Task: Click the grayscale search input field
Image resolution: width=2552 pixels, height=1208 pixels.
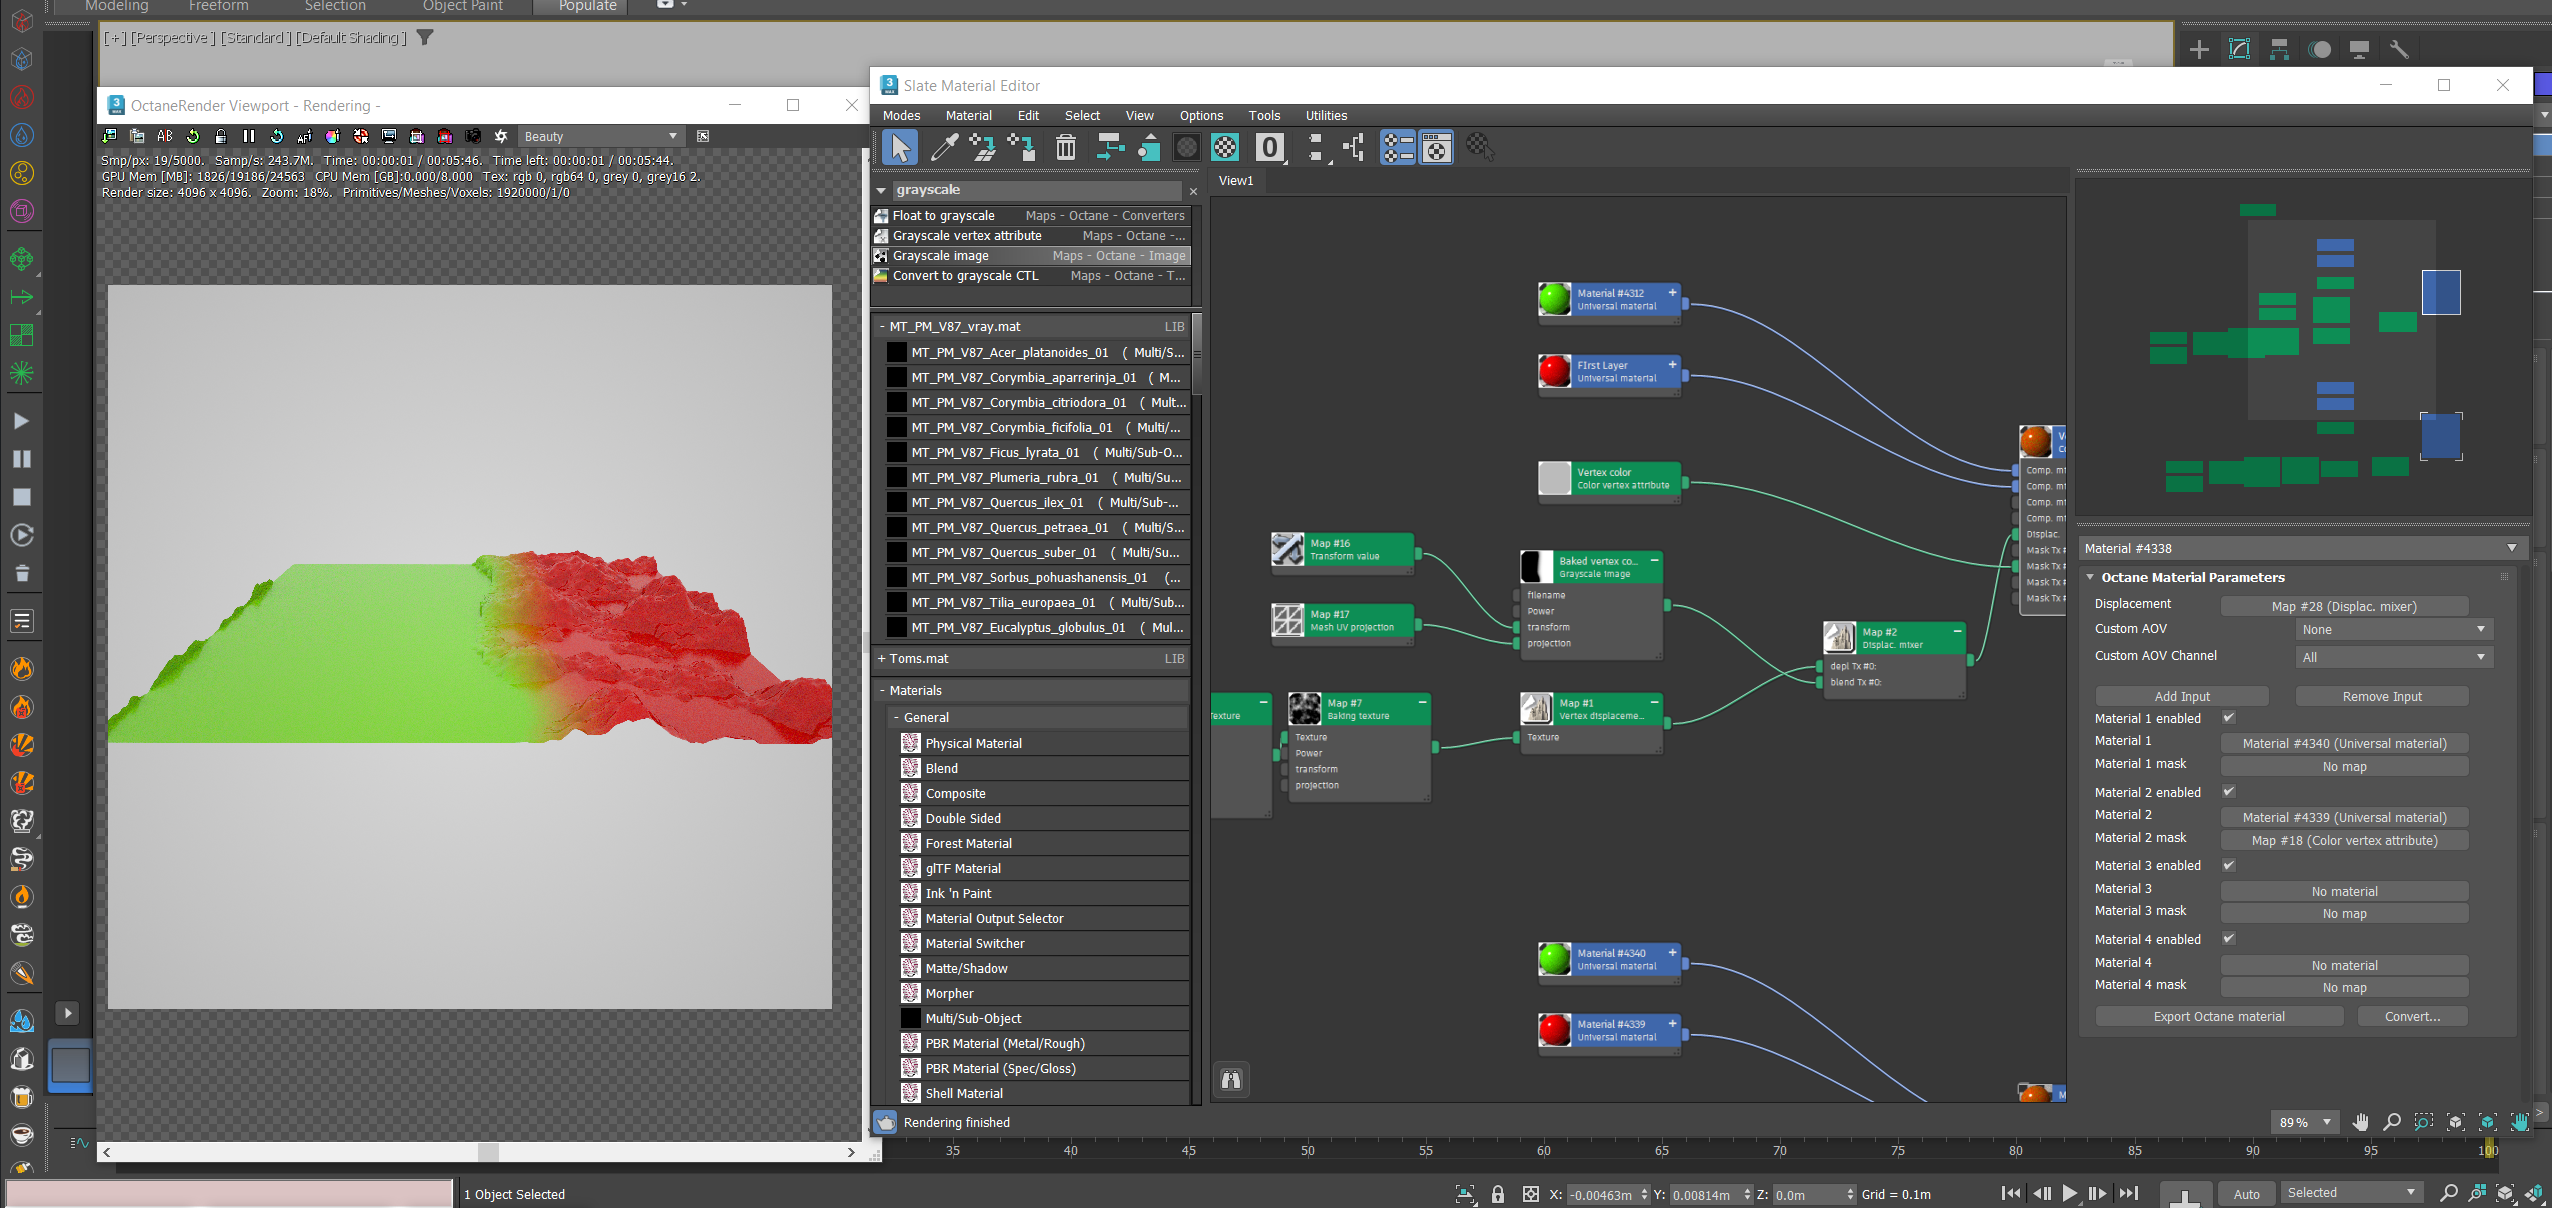Action: tap(1036, 190)
